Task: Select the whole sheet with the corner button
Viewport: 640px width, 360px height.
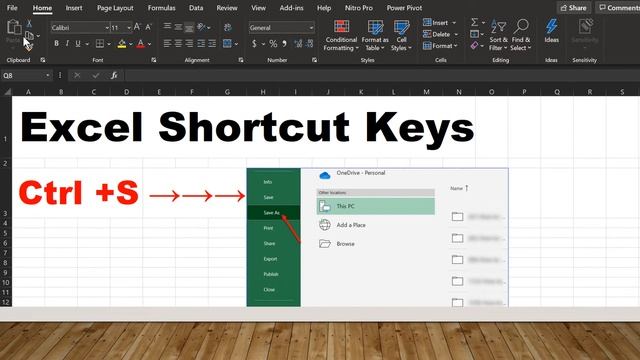Action: pyautogui.click(x=7, y=92)
